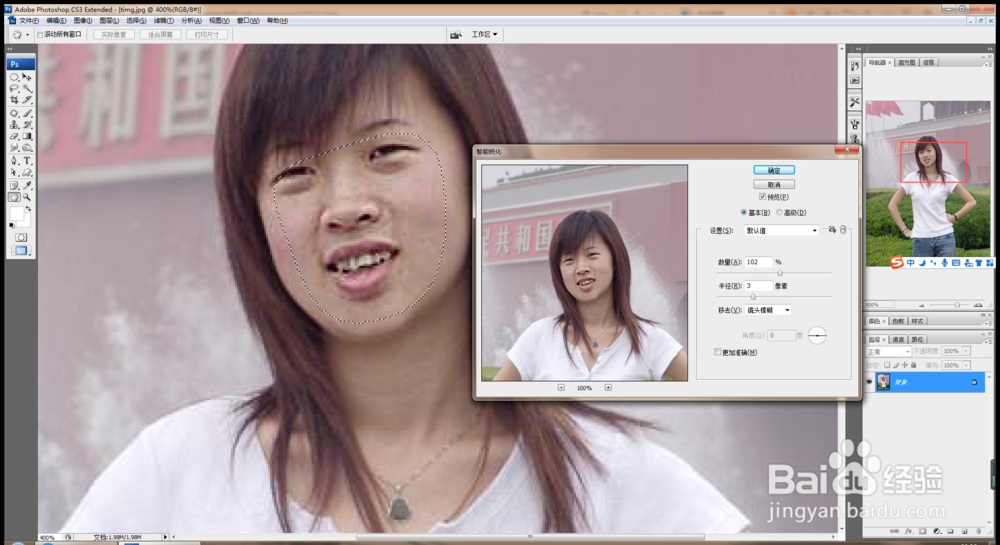Click 确定 in the Smart Sharpen dialog
This screenshot has height=545, width=1000.
pos(774,170)
